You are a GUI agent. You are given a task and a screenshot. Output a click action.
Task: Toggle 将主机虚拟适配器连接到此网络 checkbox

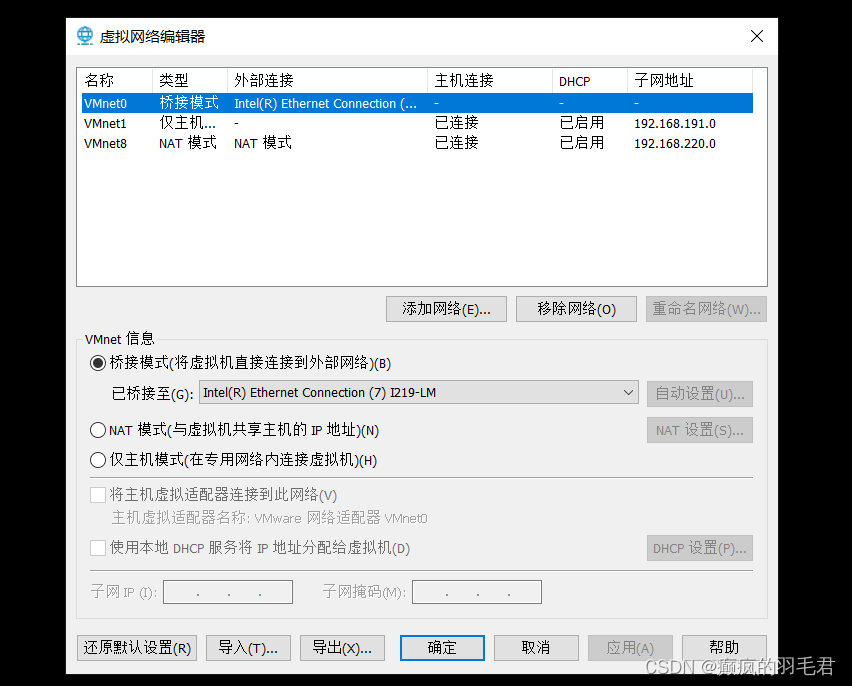tap(98, 495)
